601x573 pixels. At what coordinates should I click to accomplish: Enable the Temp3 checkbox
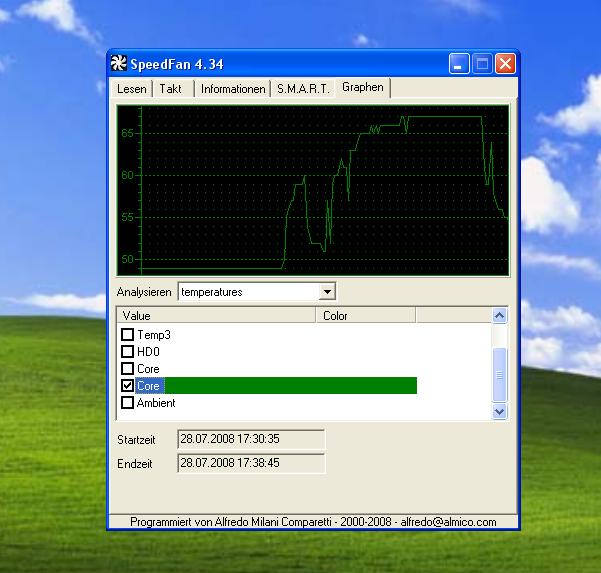pos(127,335)
